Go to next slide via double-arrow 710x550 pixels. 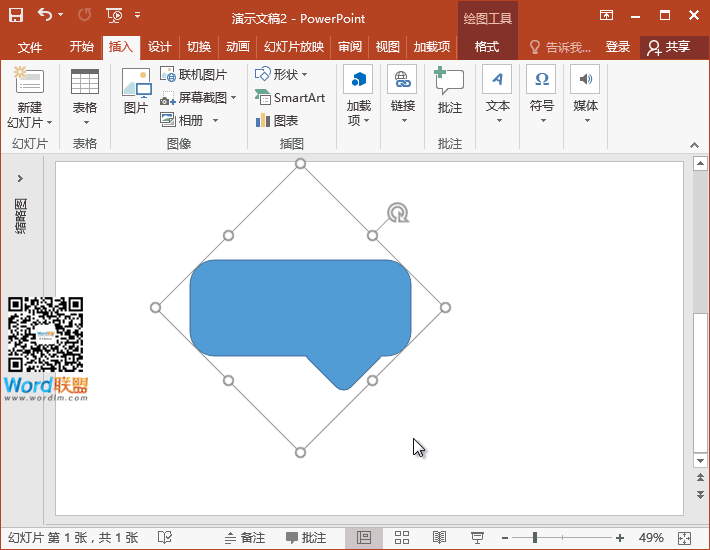(x=700, y=494)
